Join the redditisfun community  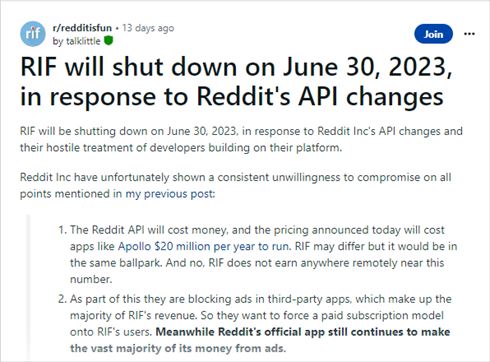433,34
